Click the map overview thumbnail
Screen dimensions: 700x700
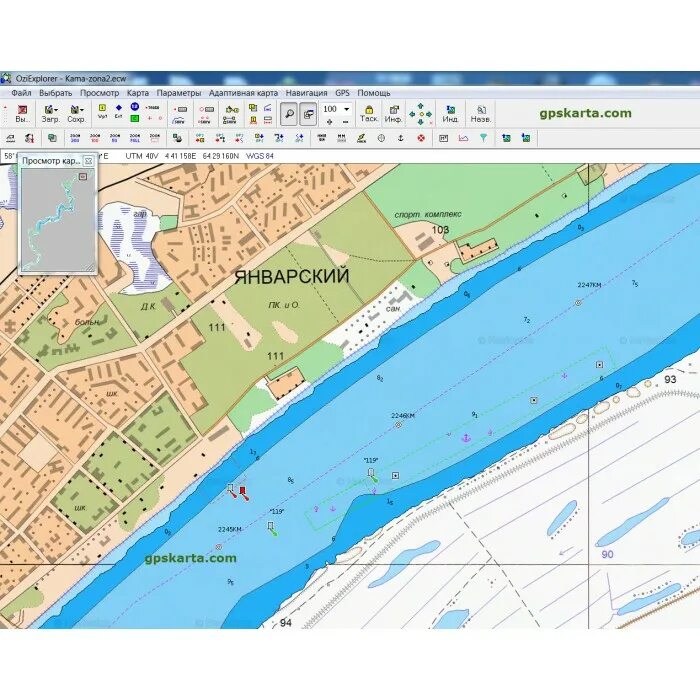coord(58,220)
